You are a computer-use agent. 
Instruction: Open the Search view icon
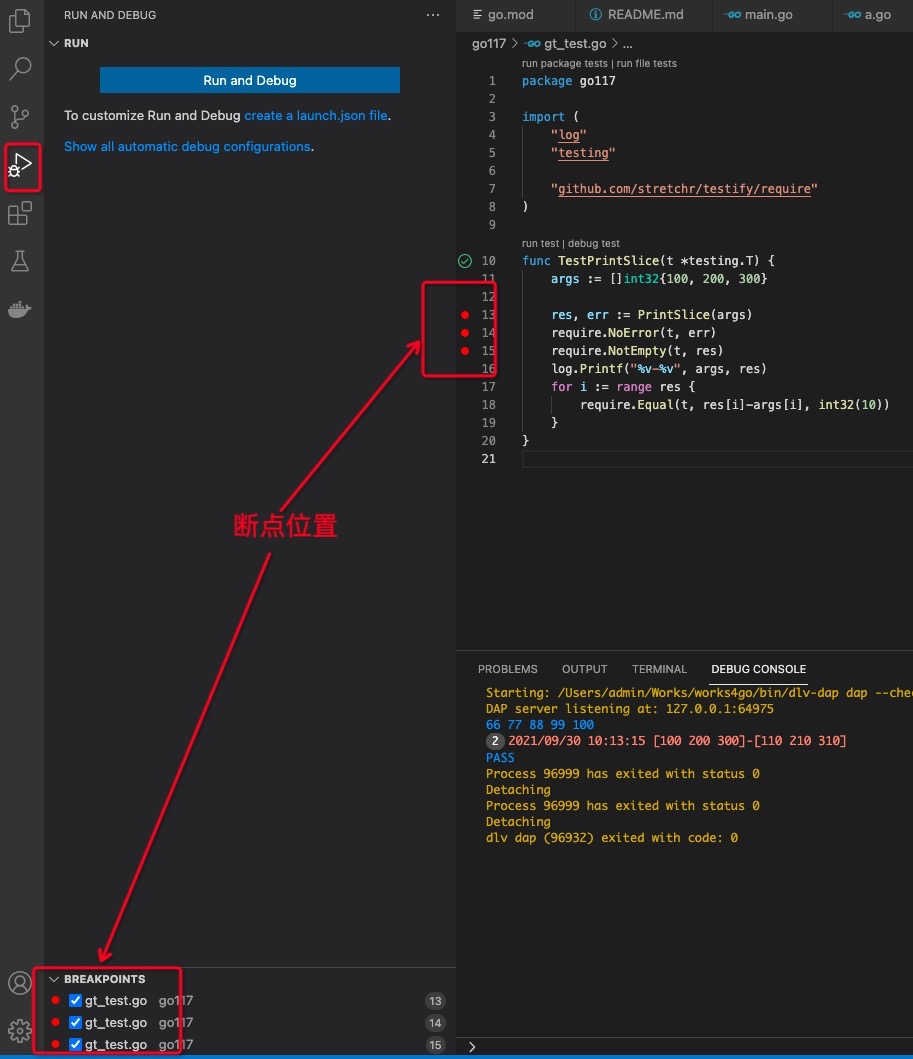[20, 68]
